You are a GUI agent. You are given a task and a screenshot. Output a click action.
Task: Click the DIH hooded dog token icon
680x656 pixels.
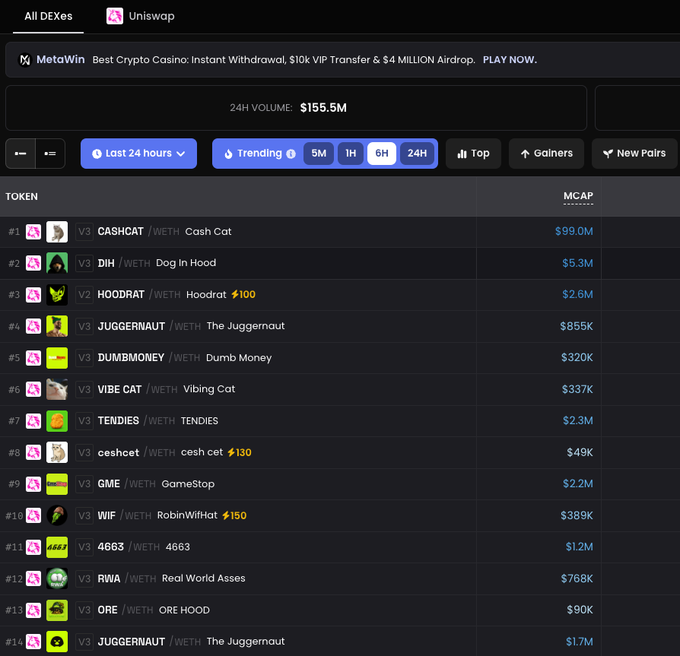pos(57,263)
